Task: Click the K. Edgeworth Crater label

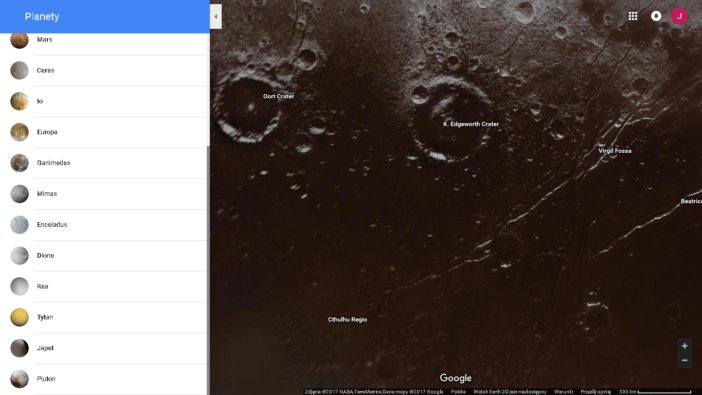Action: 471,124
